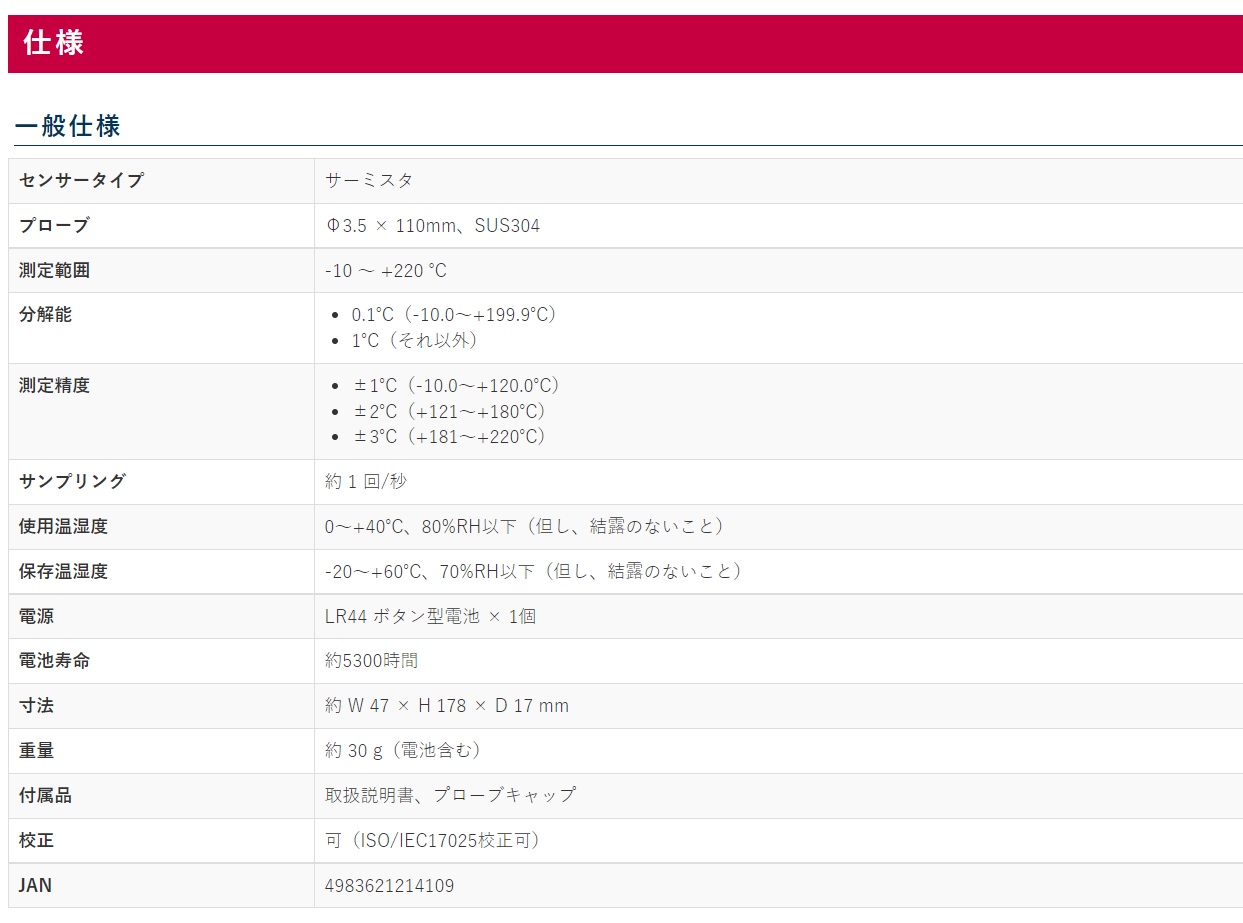
Task: Click the JAN code 4983621214109
Action: [389, 886]
